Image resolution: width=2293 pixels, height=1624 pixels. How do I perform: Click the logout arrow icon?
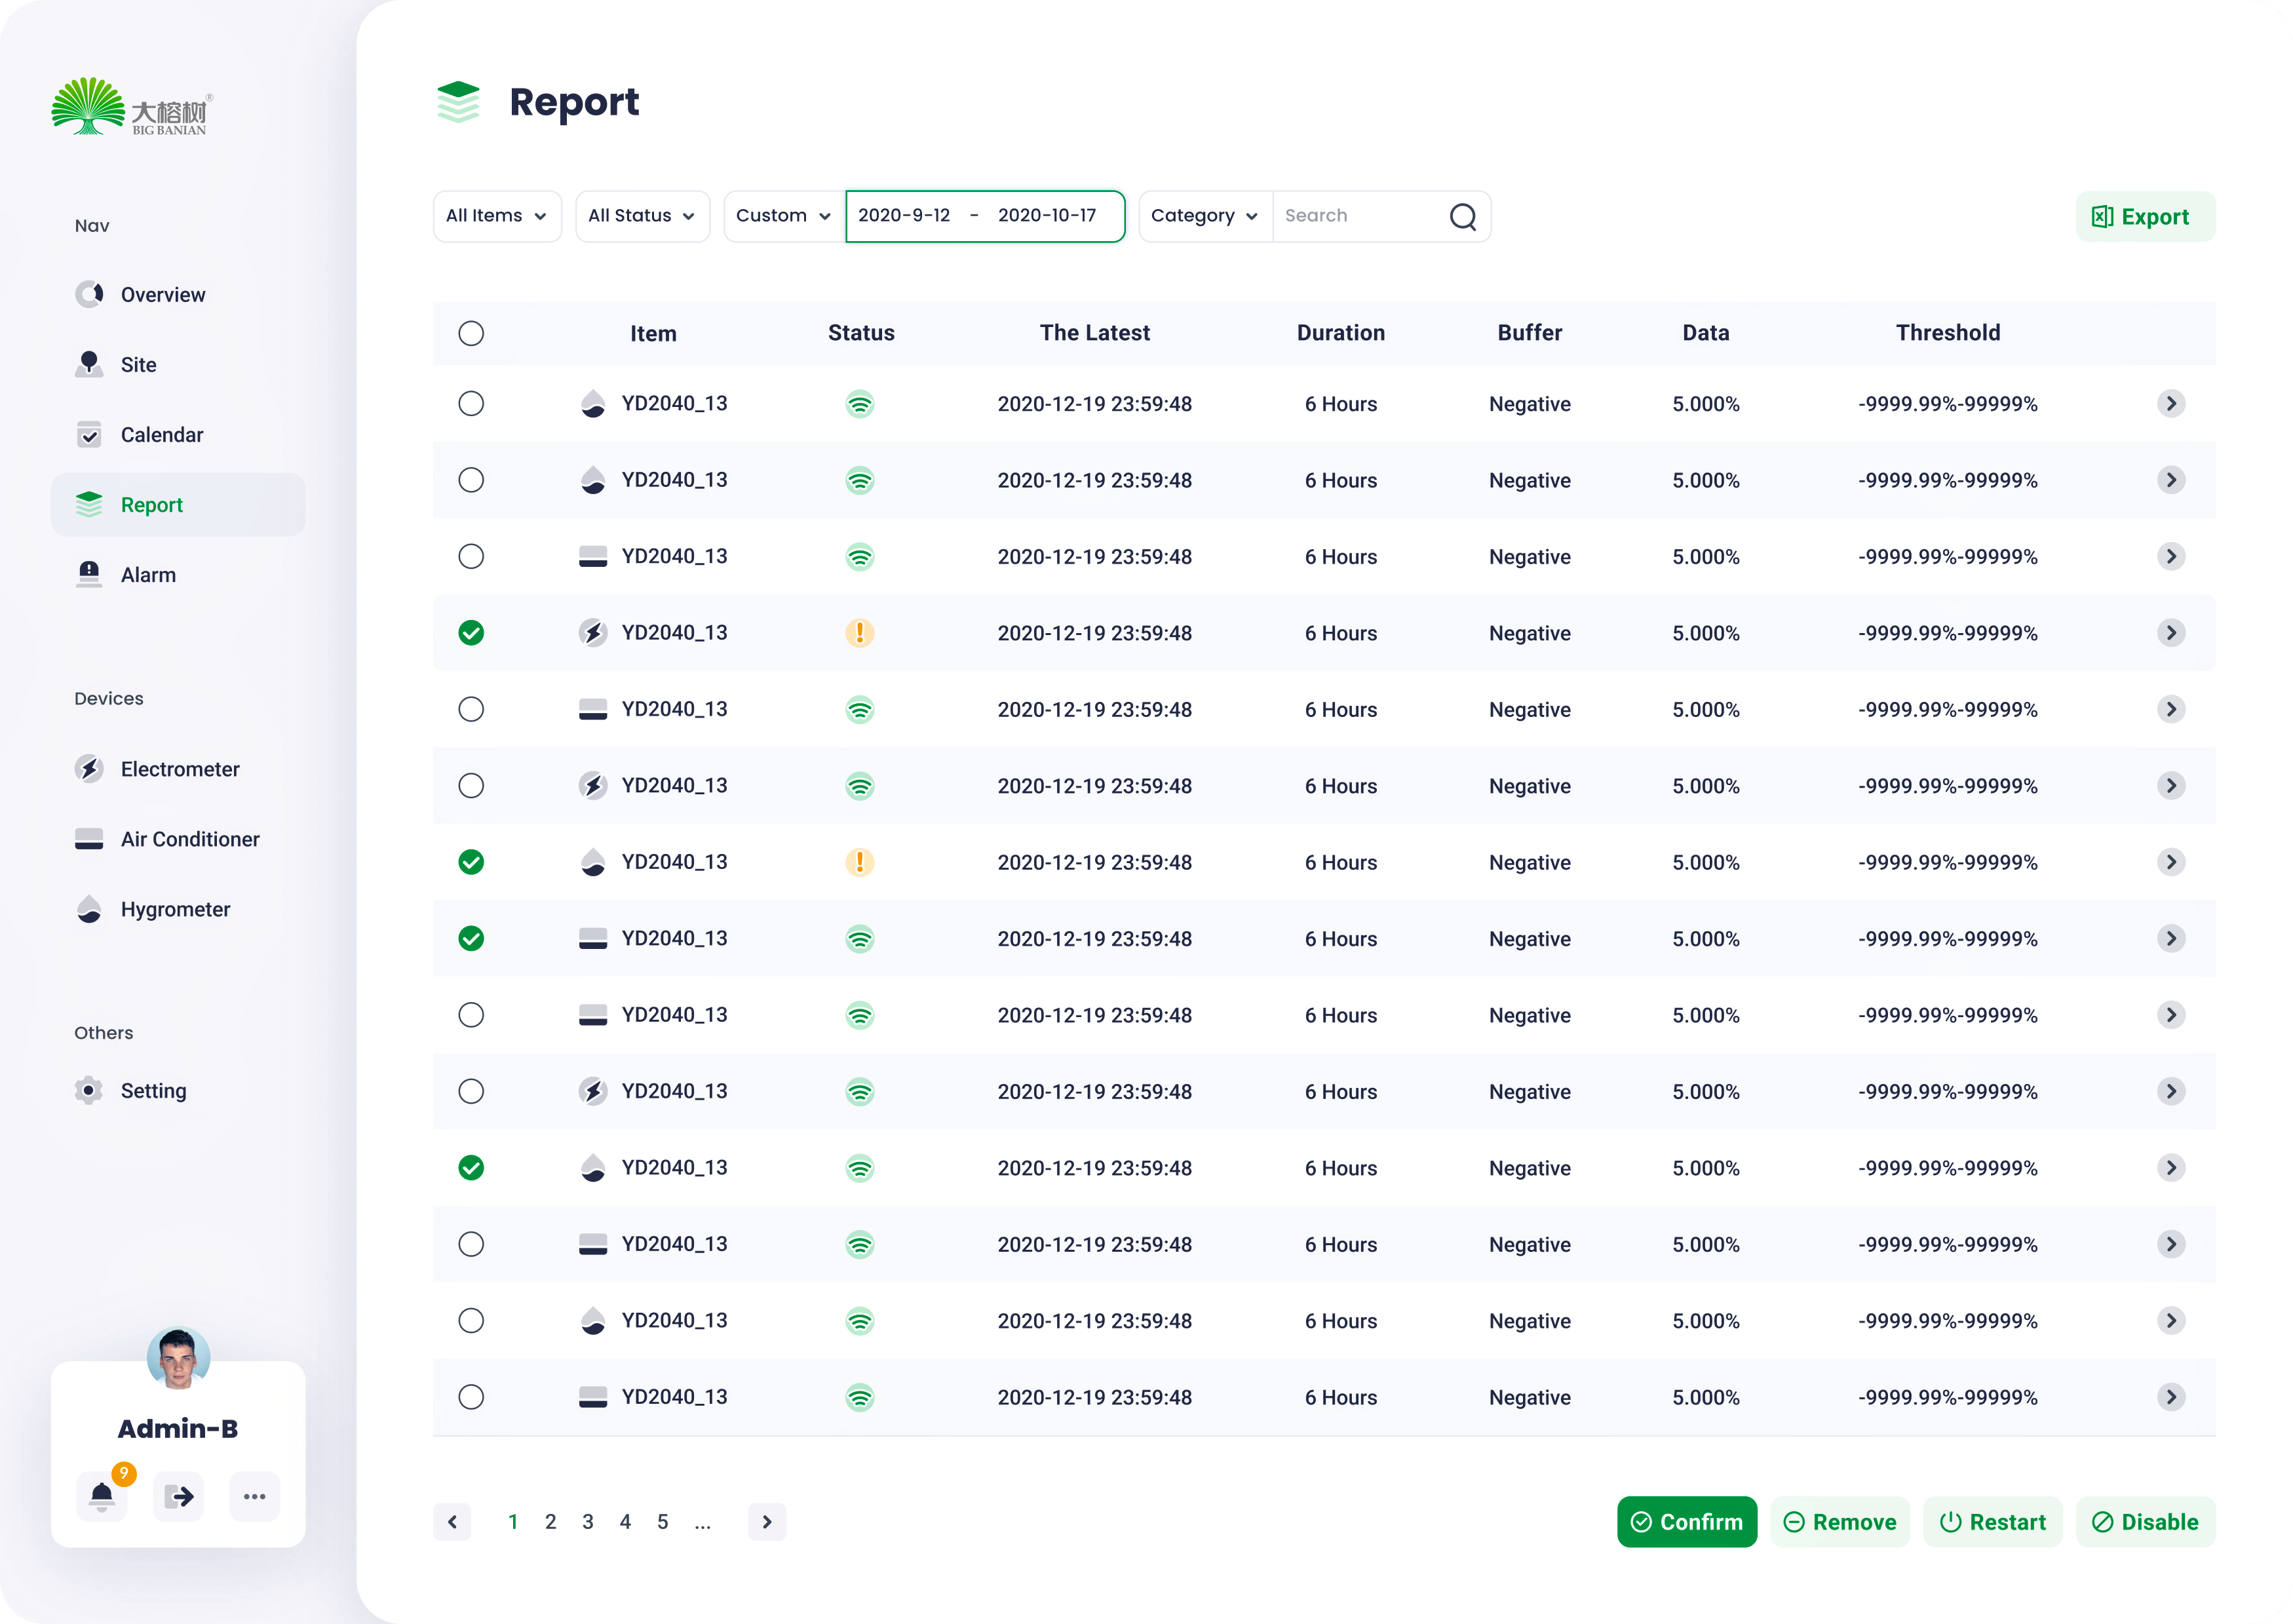[179, 1496]
